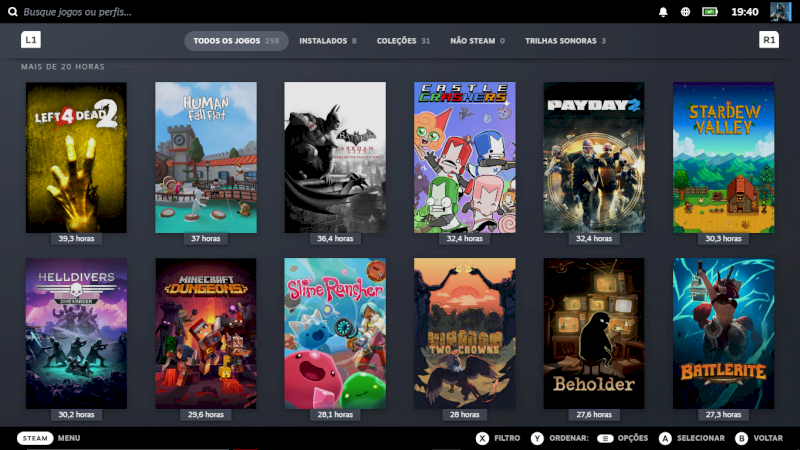Click the '30,2 horas' playtime label
This screenshot has width=800, height=450.
tap(76, 414)
